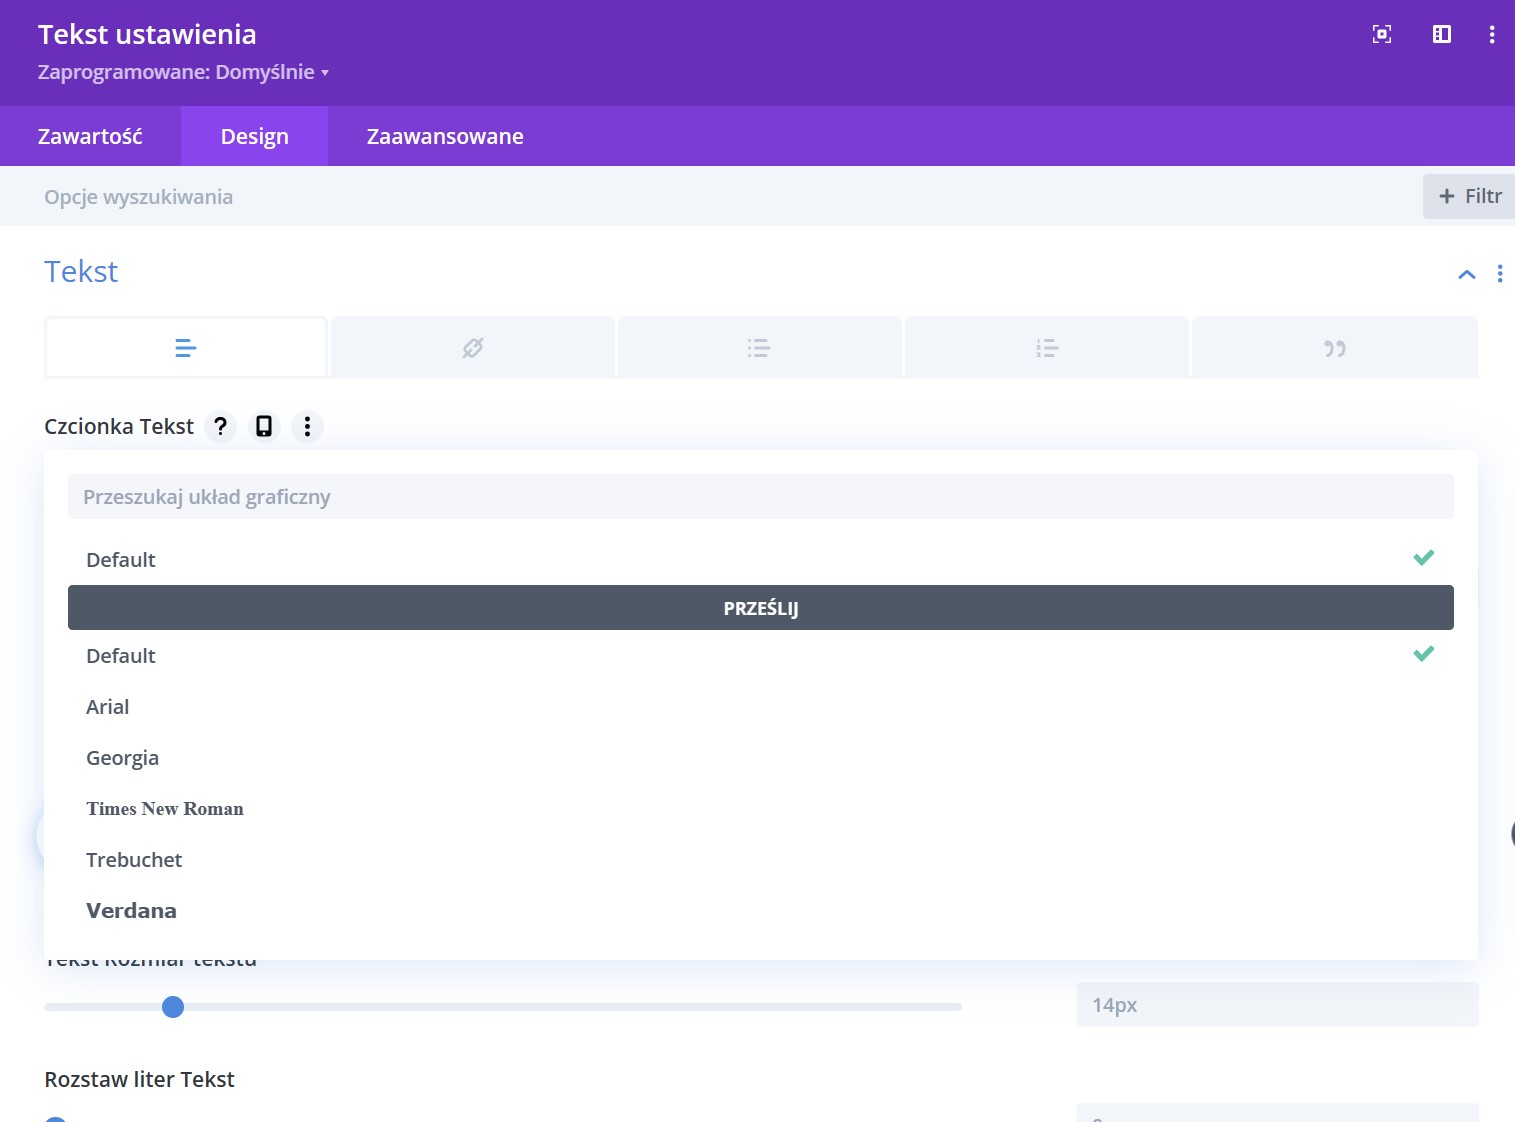Toggle the snap to sidebar icon

(x=1442, y=34)
